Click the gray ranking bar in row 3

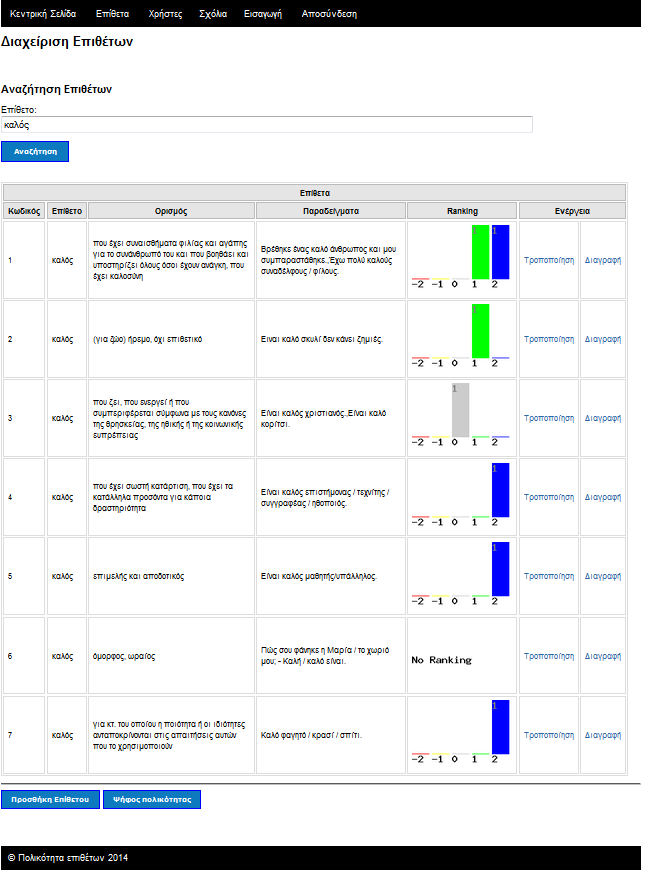pos(461,410)
